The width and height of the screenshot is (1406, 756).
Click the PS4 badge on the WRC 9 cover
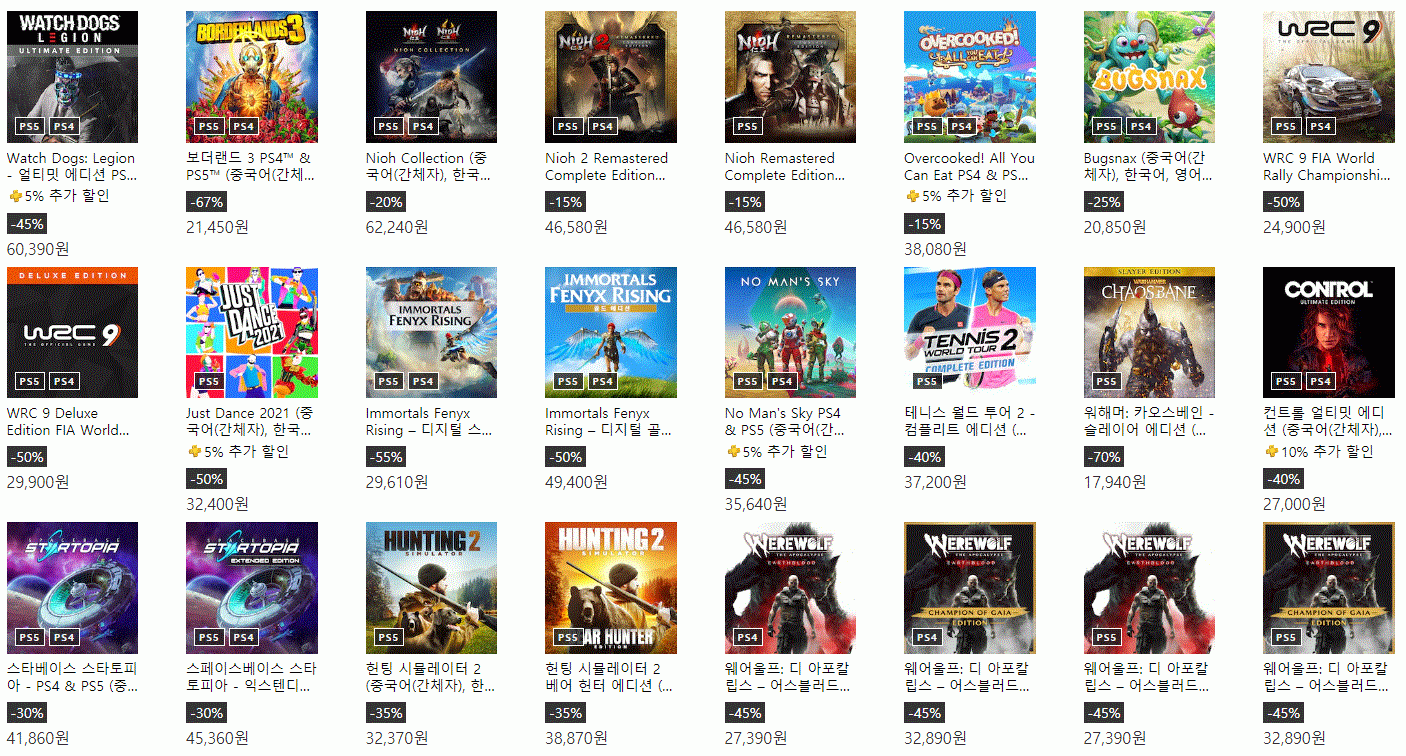click(1320, 126)
